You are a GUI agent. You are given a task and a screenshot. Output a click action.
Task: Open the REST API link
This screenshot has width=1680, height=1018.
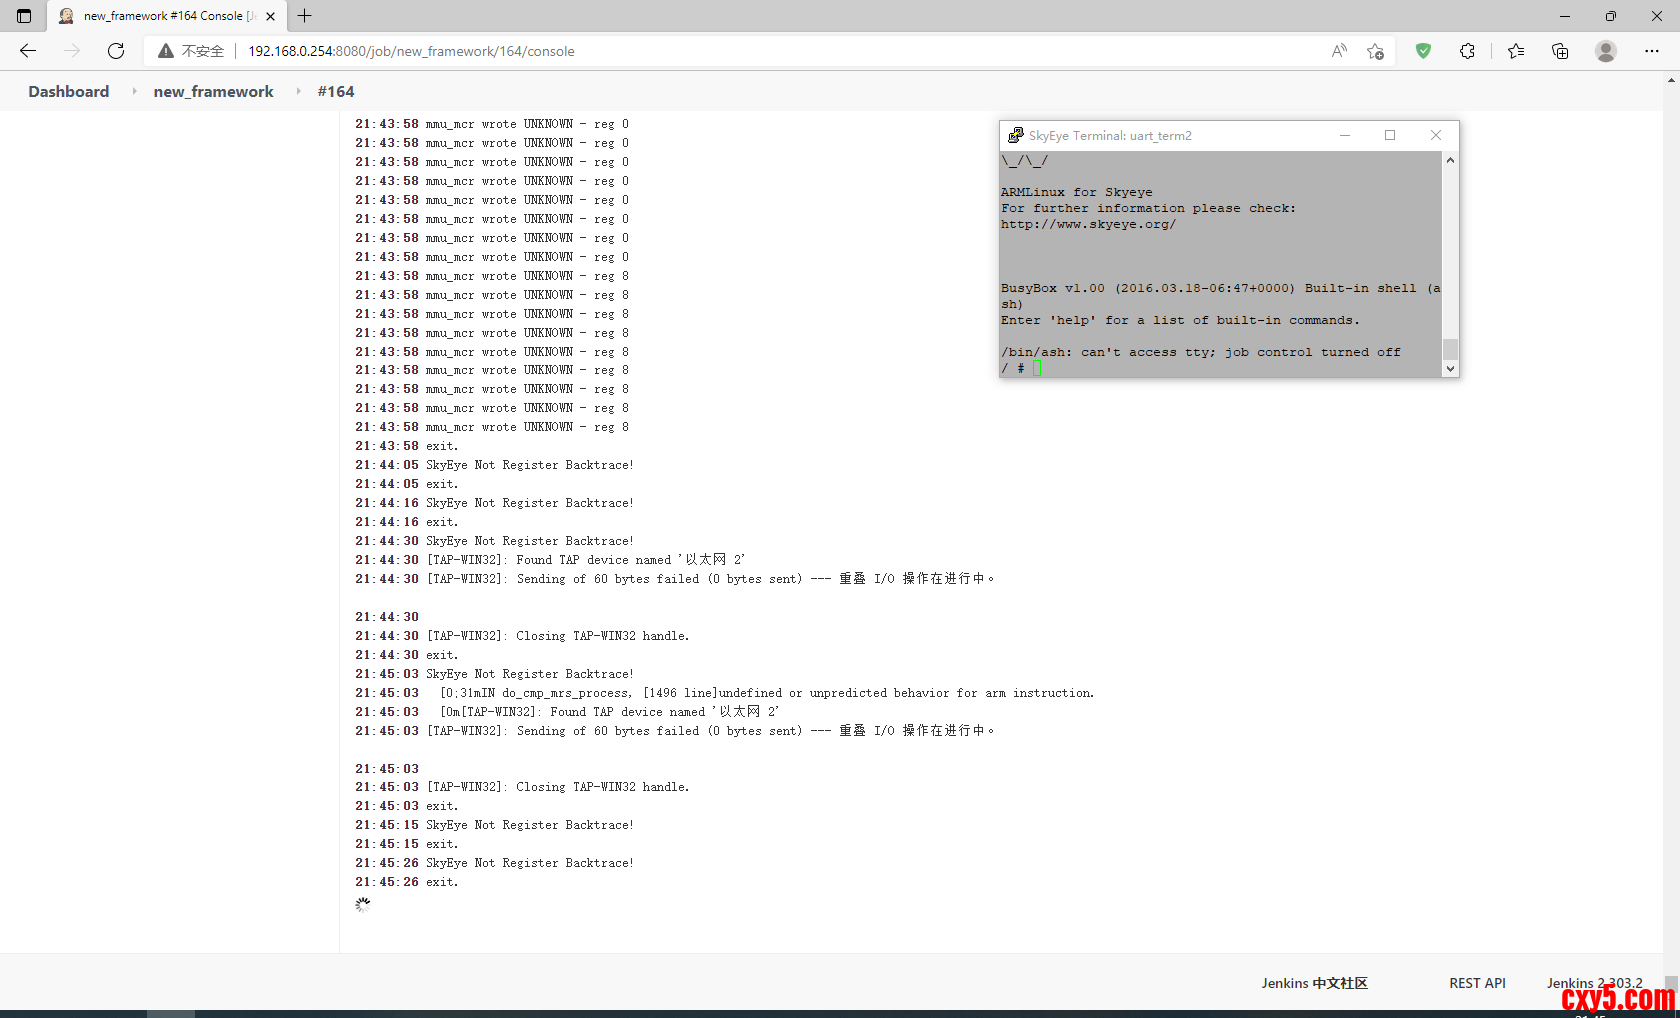click(x=1477, y=983)
